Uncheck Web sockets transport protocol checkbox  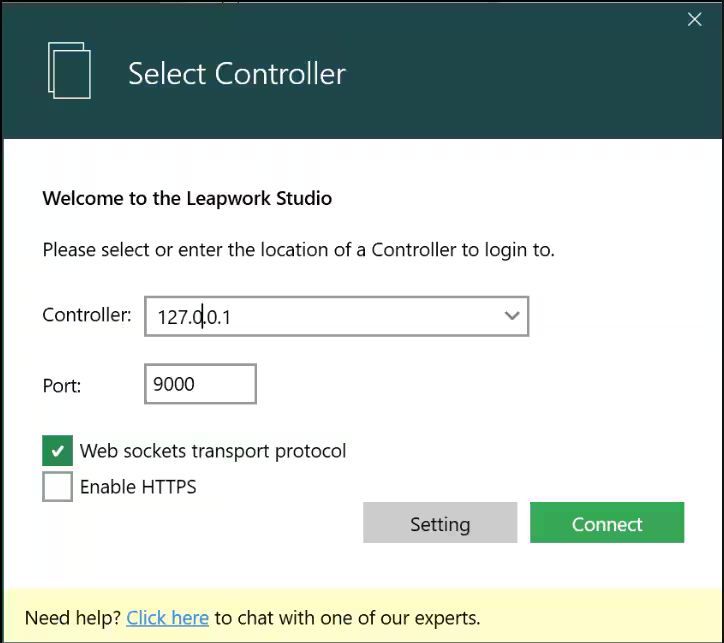click(x=58, y=451)
